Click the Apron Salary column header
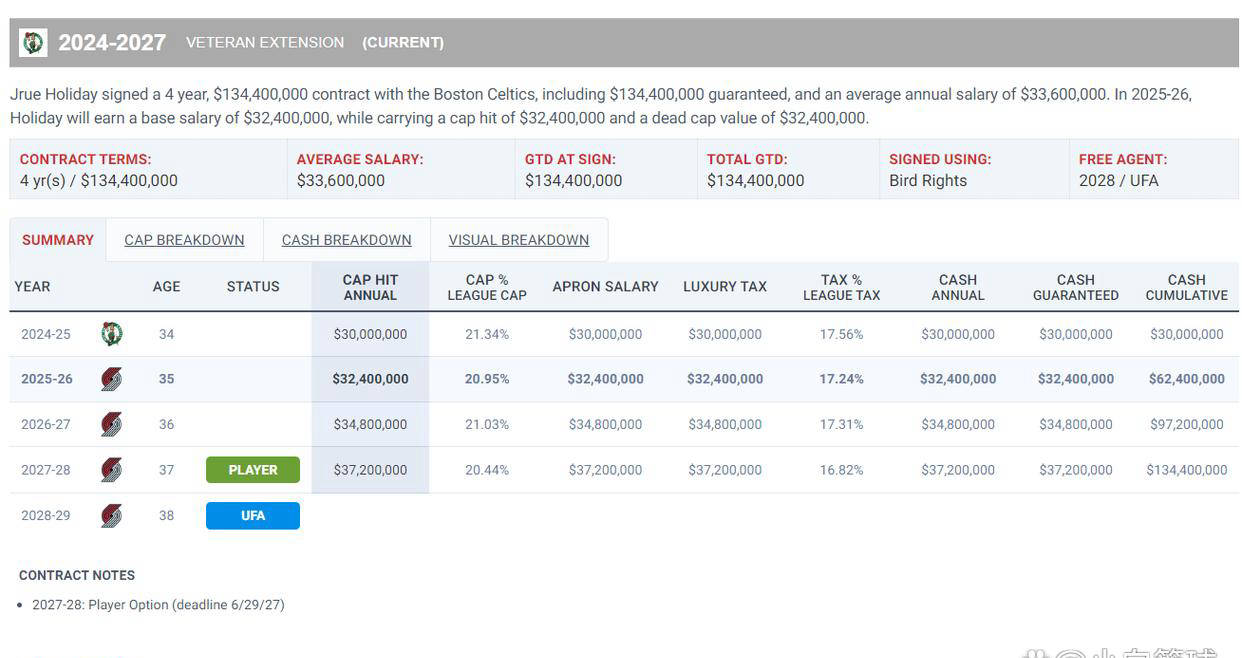This screenshot has width=1242, height=658. tap(605, 287)
